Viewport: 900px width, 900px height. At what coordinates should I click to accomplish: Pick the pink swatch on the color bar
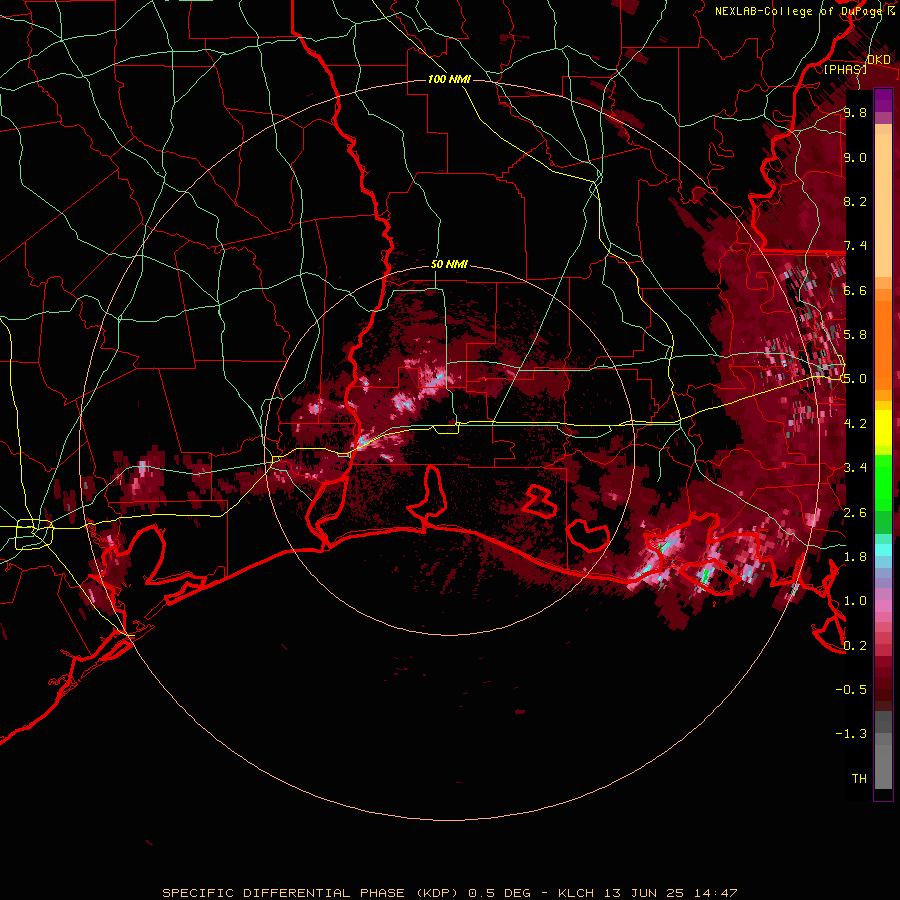(883, 606)
